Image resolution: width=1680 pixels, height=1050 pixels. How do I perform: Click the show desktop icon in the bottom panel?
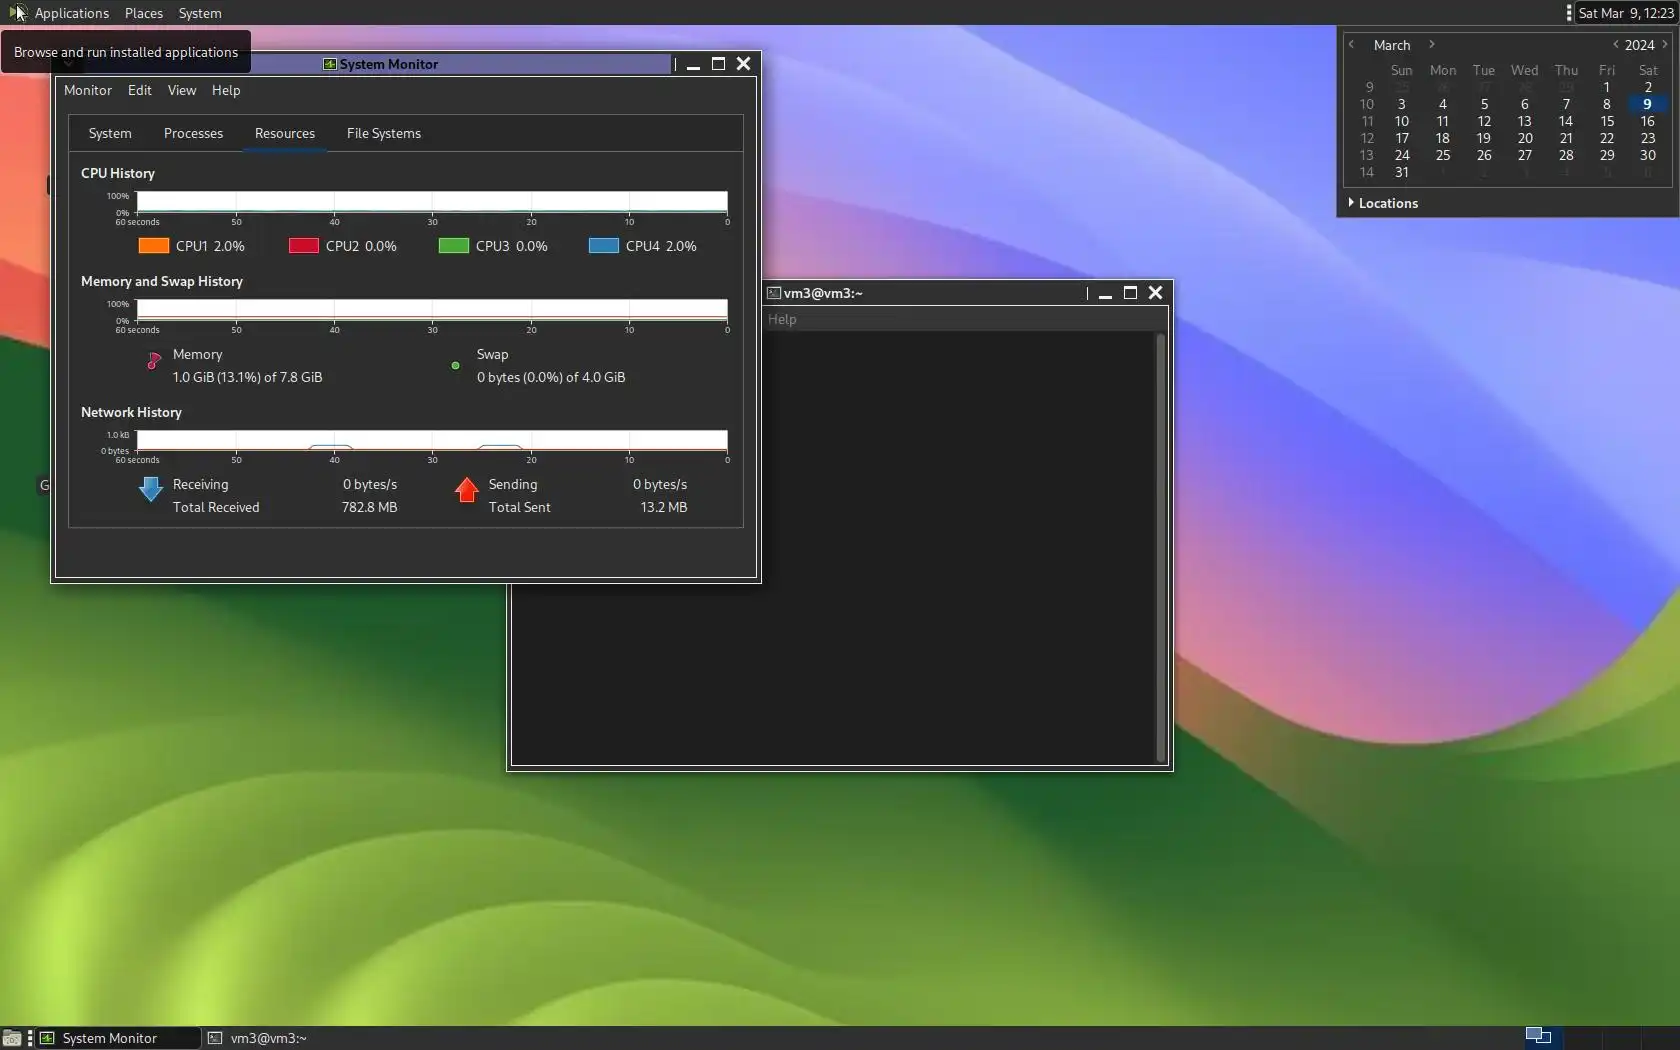coord(11,1038)
